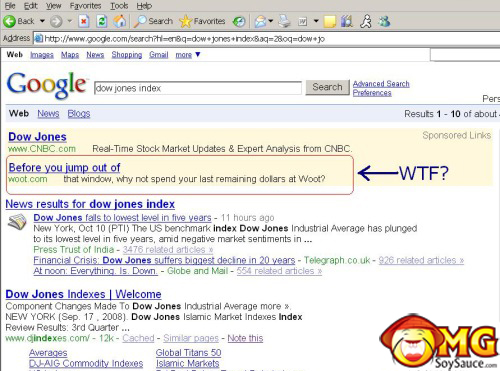This screenshot has width=500, height=371.
Task: Click the Print toolbar icon
Action: (x=284, y=21)
